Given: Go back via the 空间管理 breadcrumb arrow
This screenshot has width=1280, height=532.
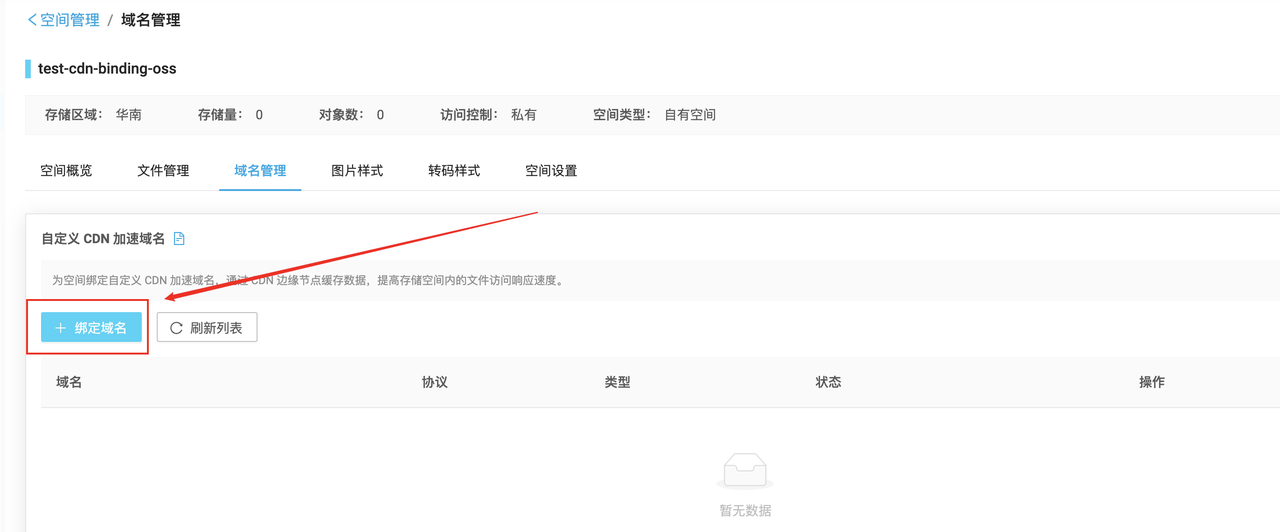Looking at the screenshot, I should click(32, 20).
